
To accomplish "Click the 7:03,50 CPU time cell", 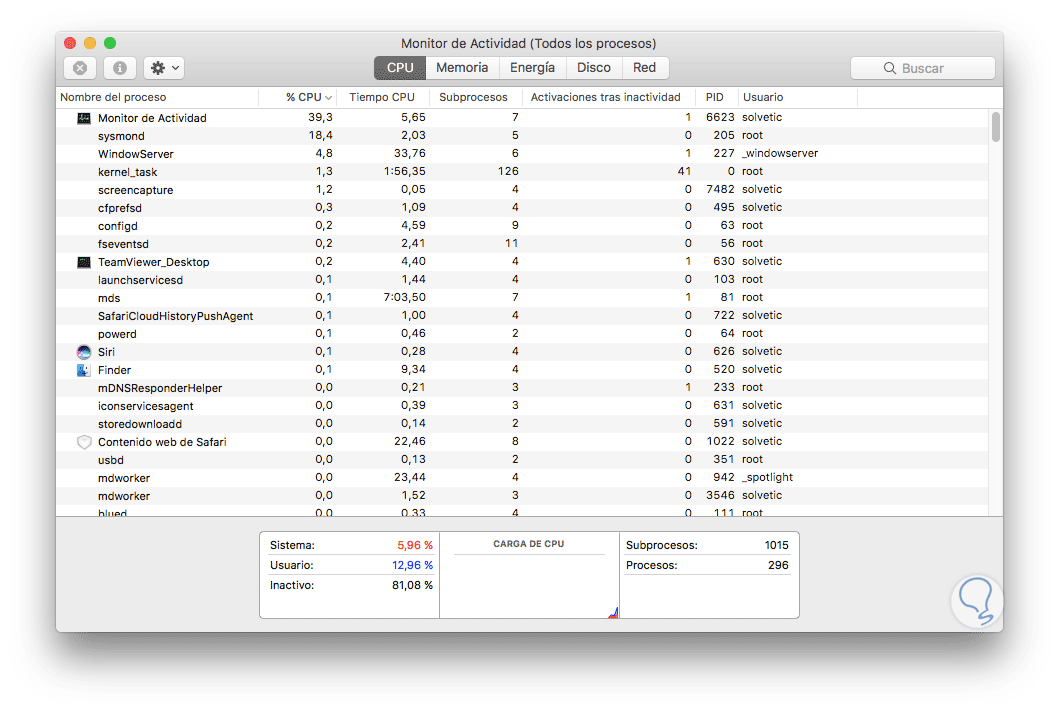I will (x=405, y=297).
